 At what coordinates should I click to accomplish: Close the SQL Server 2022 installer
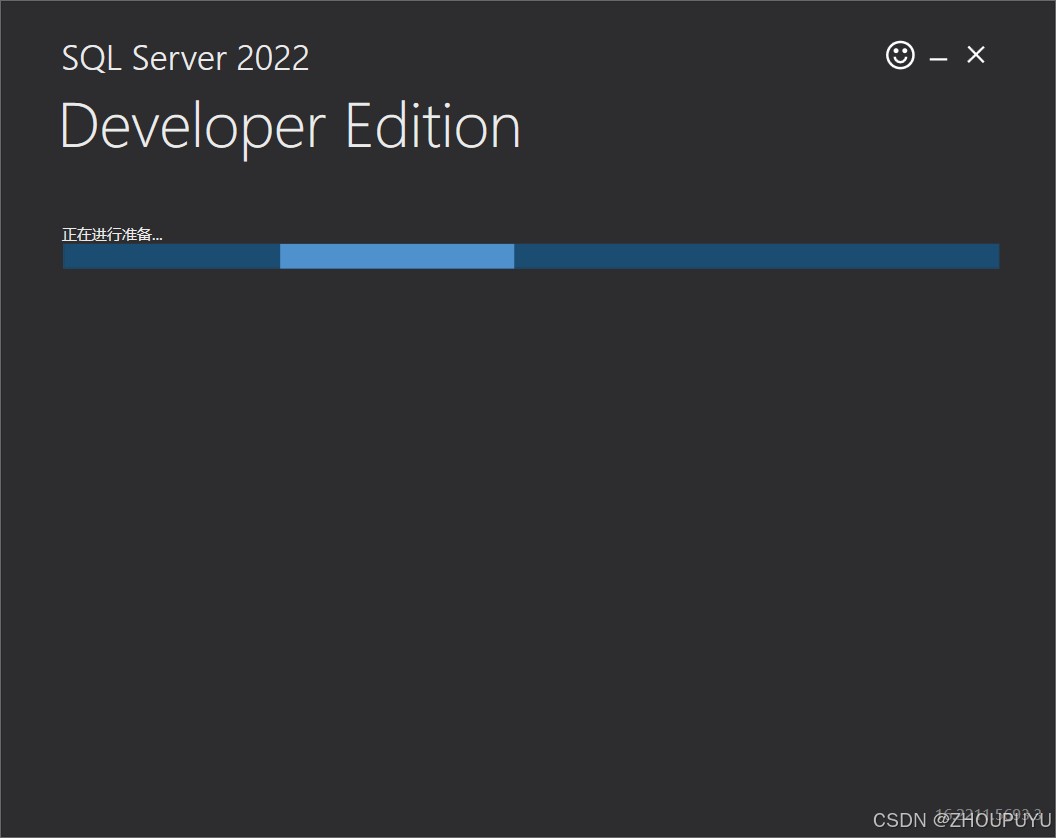coord(976,55)
